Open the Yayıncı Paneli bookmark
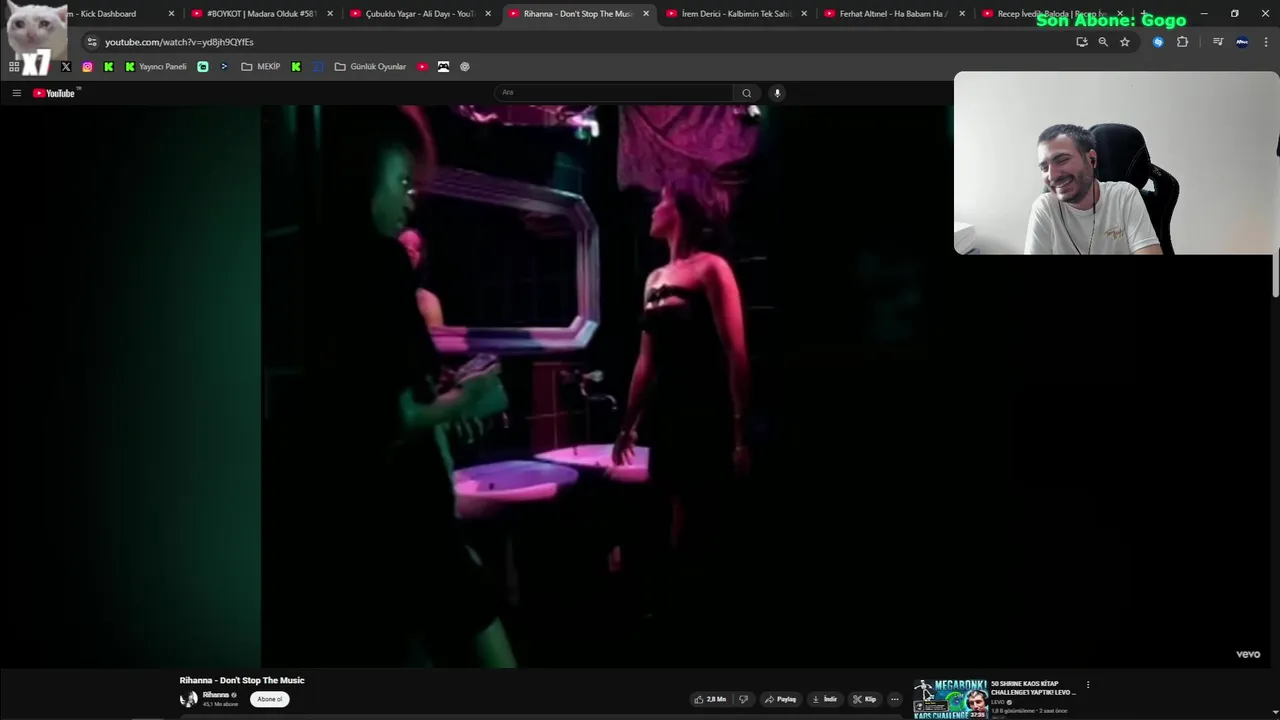 pyautogui.click(x=156, y=67)
